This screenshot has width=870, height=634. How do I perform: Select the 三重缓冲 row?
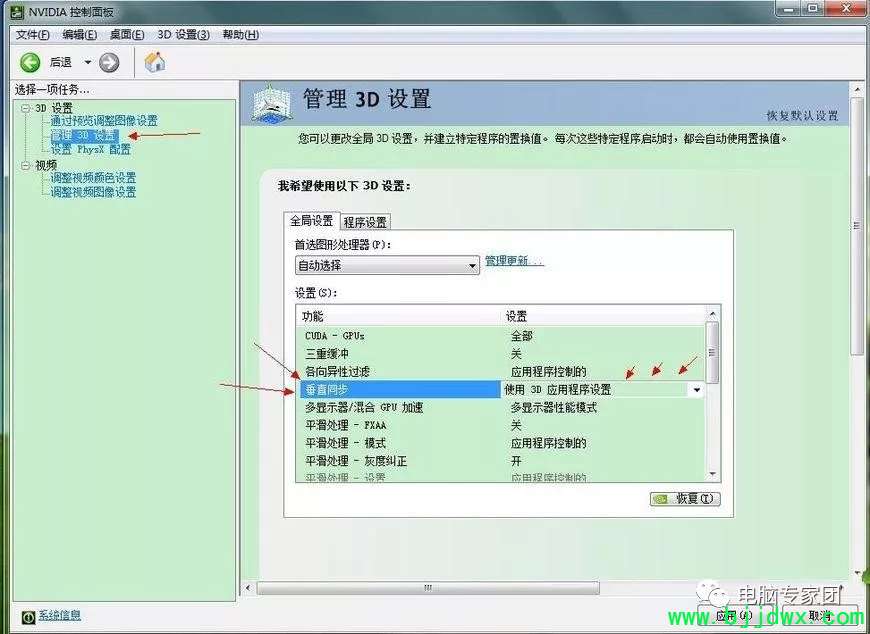click(x=500, y=353)
